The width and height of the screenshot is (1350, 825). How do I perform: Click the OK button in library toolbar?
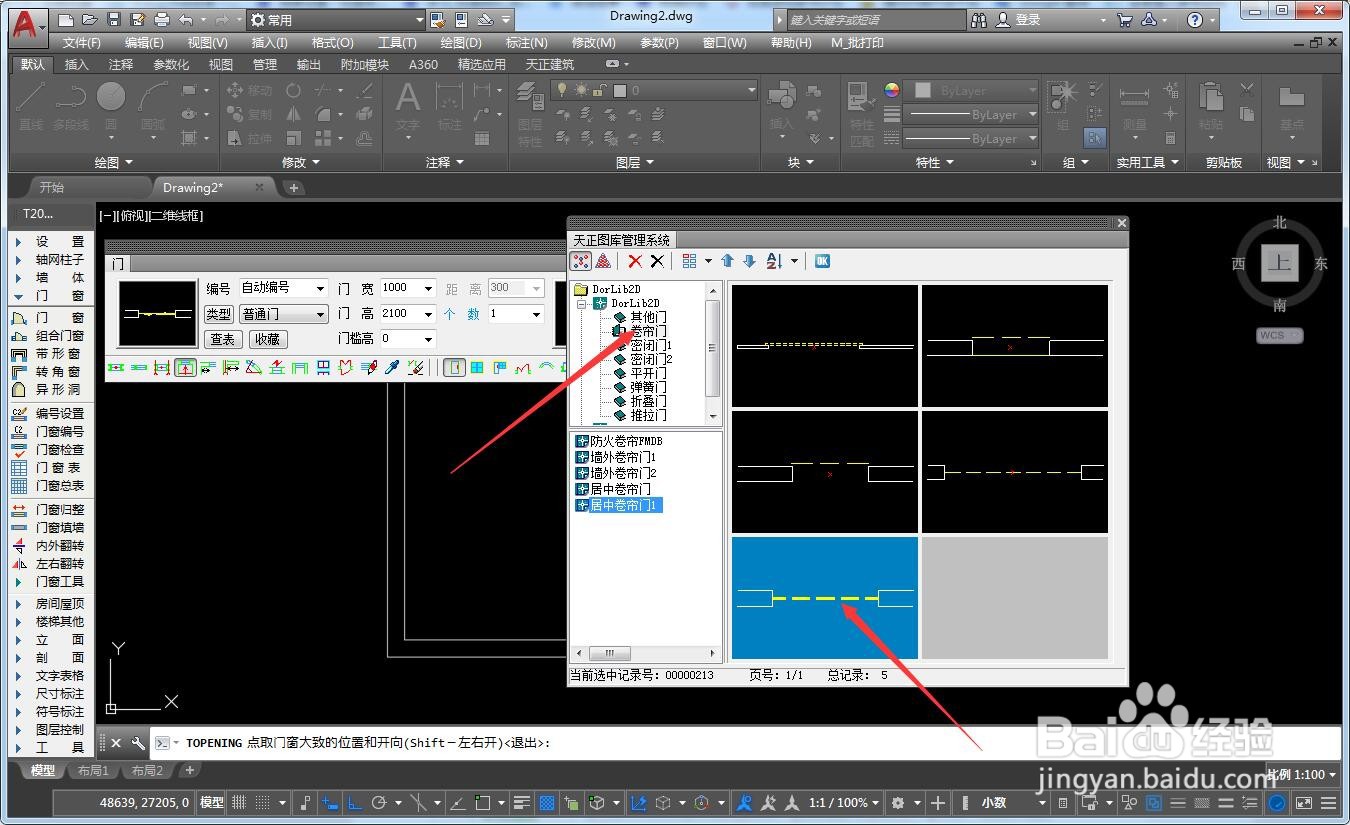(x=822, y=261)
